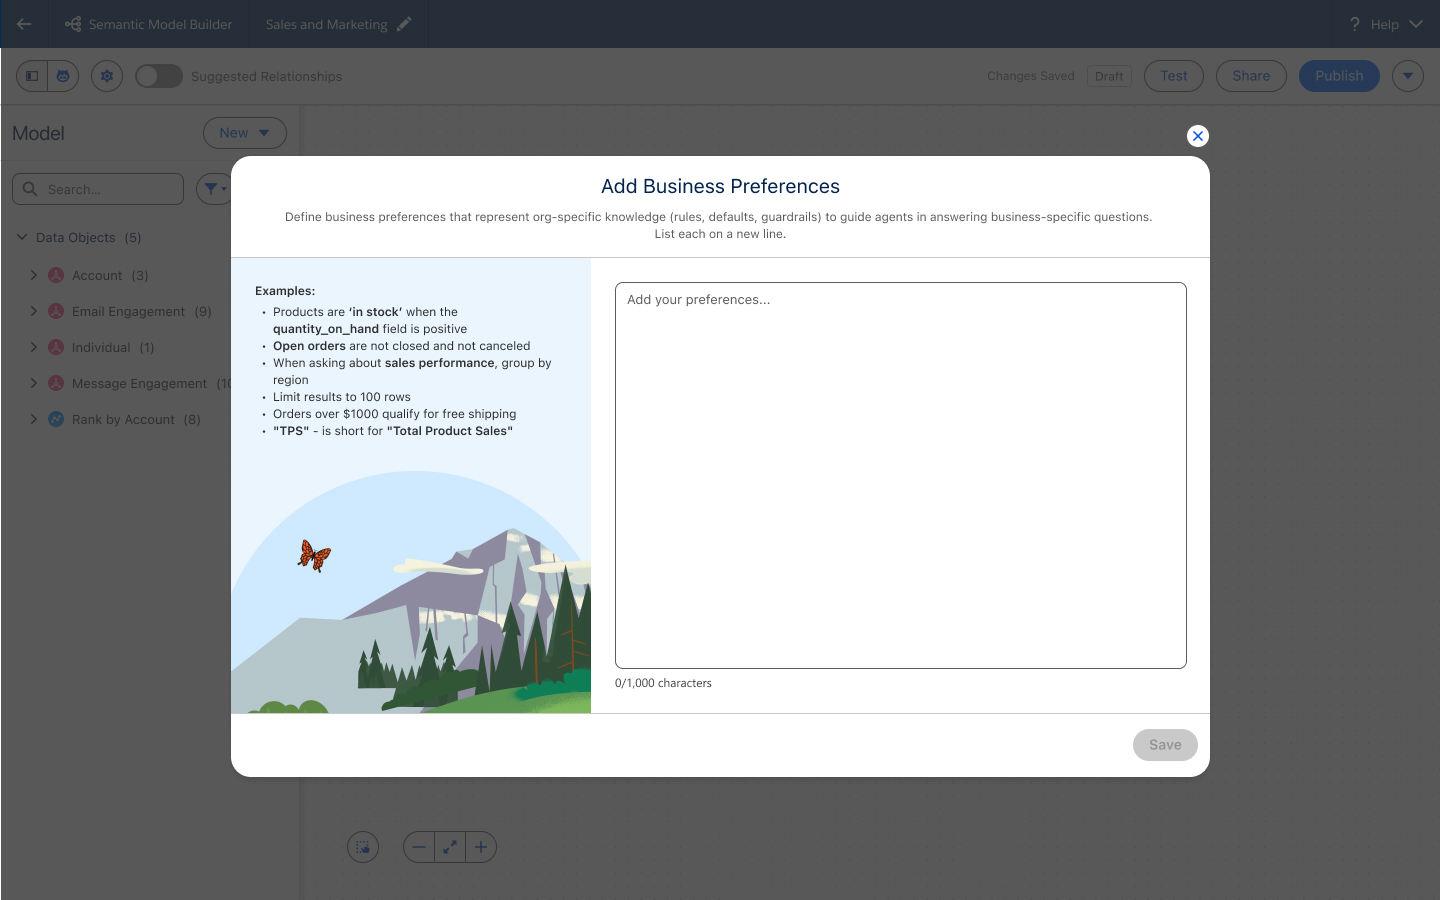The width and height of the screenshot is (1440, 900).
Task: Click the Add your preferences text area
Action: [x=900, y=475]
